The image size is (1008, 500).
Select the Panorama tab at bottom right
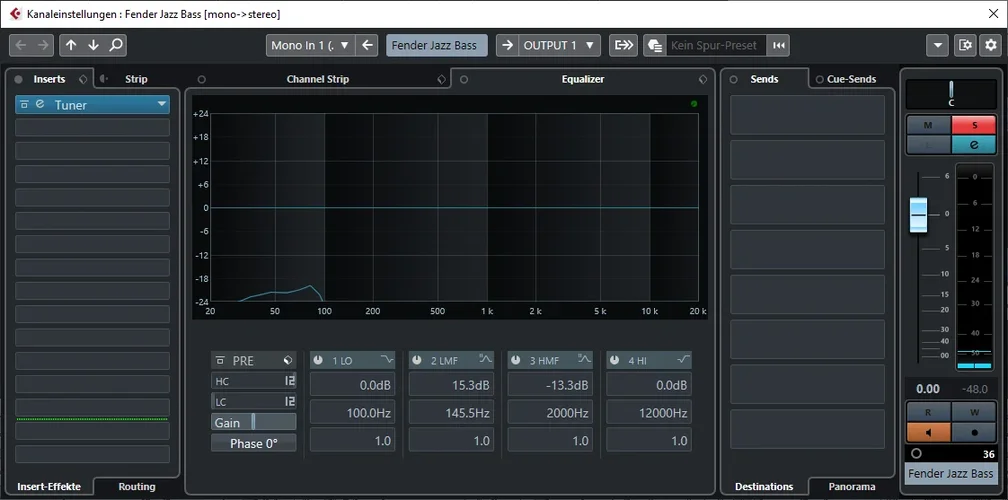(852, 487)
